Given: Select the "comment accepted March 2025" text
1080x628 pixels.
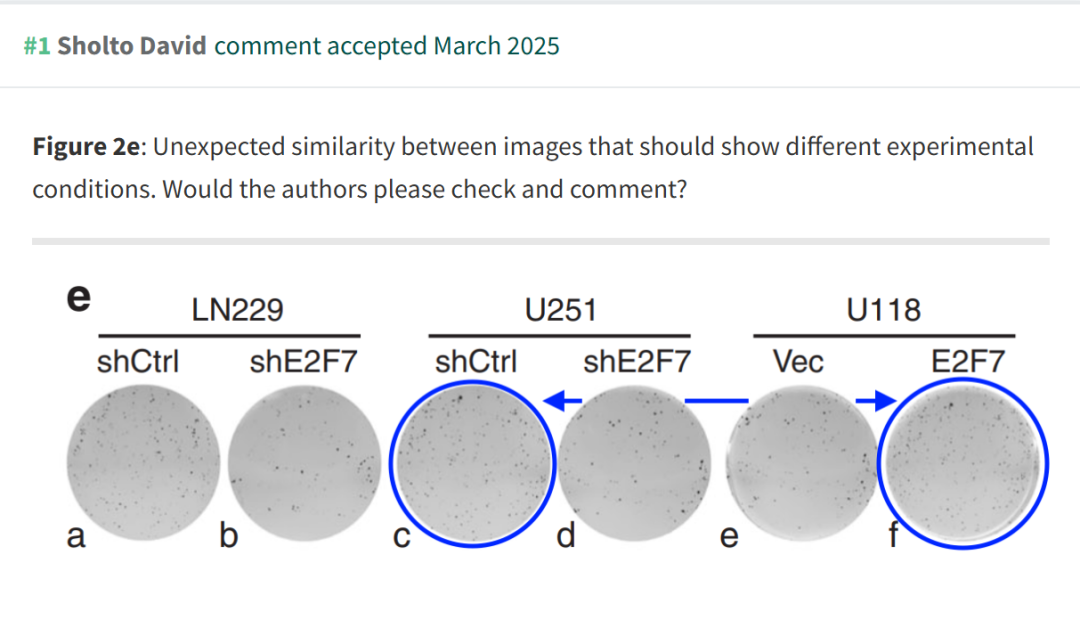Looking at the screenshot, I should 386,46.
